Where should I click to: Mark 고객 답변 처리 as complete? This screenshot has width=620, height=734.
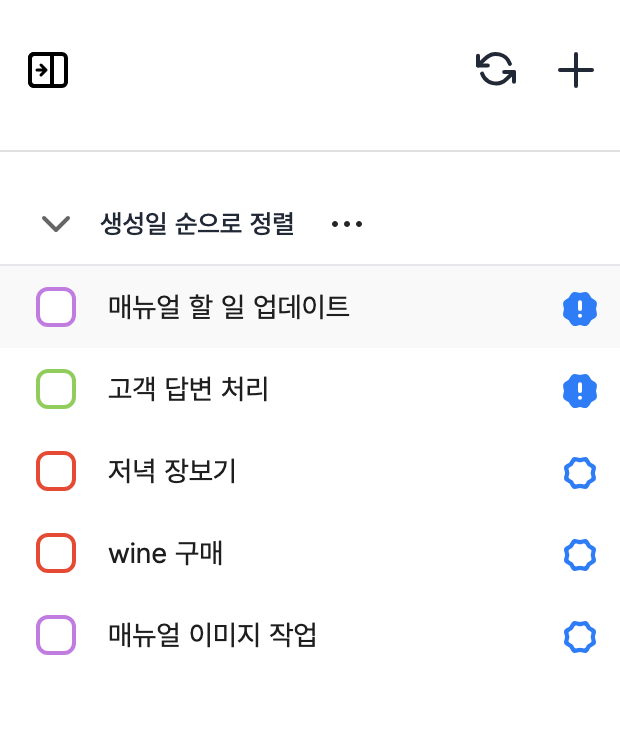pos(56,389)
